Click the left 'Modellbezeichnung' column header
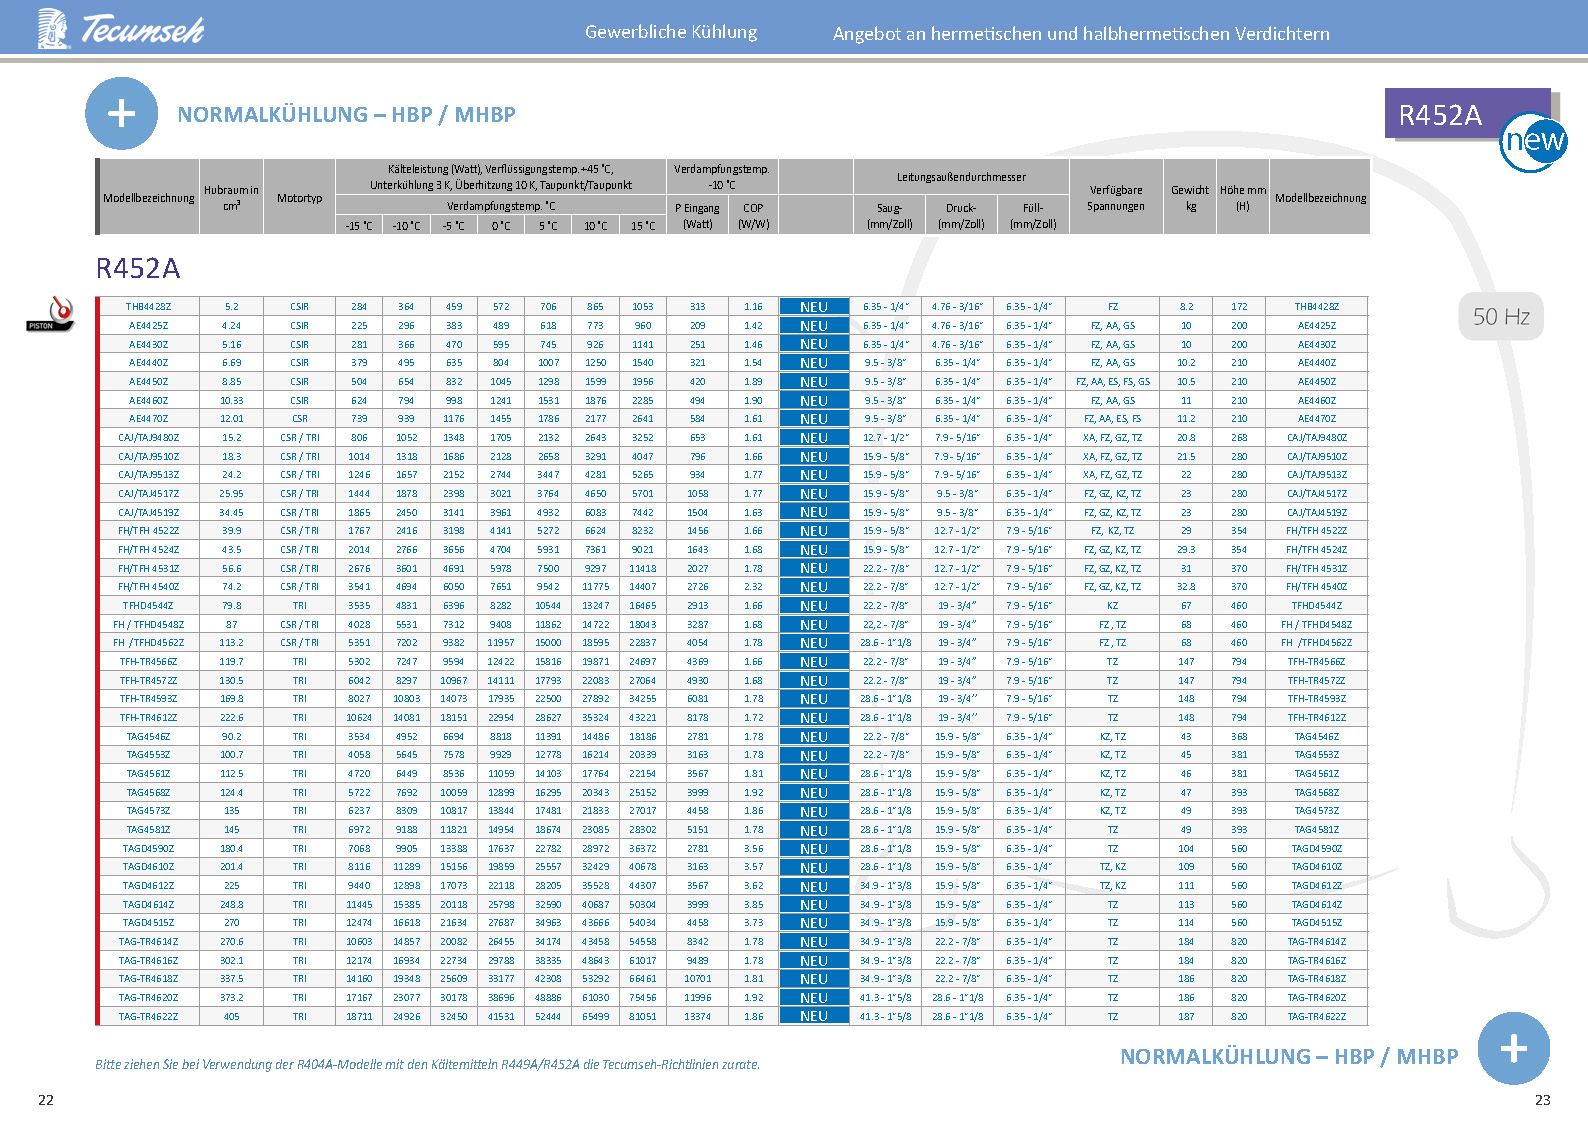1588x1123 pixels. click(149, 198)
